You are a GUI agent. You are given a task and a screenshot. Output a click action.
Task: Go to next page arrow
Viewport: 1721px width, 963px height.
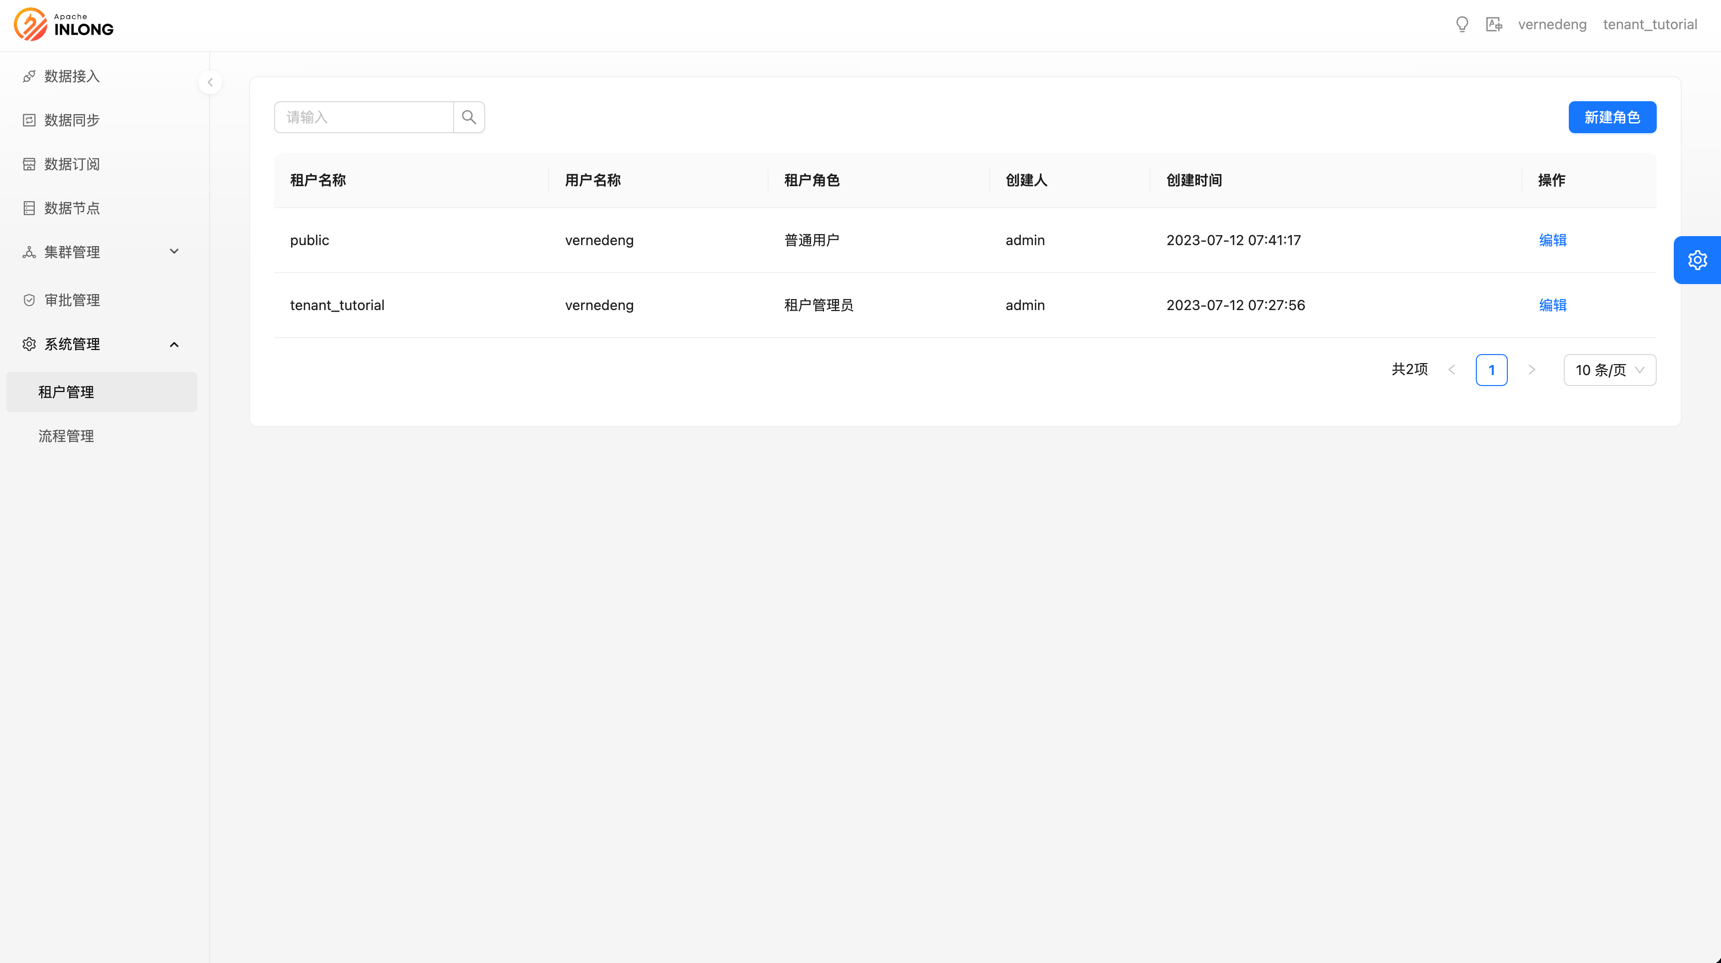[x=1531, y=370]
